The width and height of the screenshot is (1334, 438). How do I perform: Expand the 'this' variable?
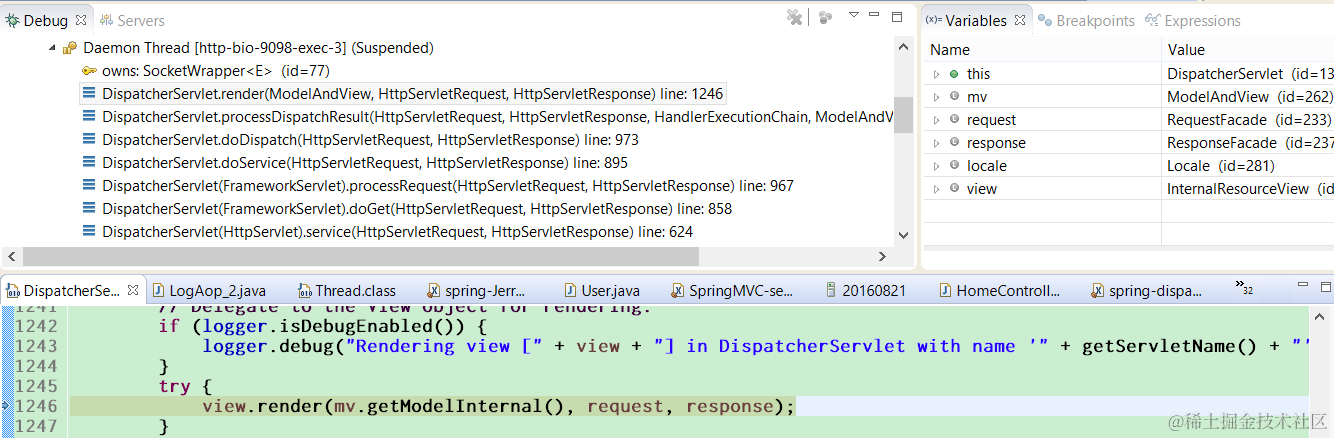point(937,74)
